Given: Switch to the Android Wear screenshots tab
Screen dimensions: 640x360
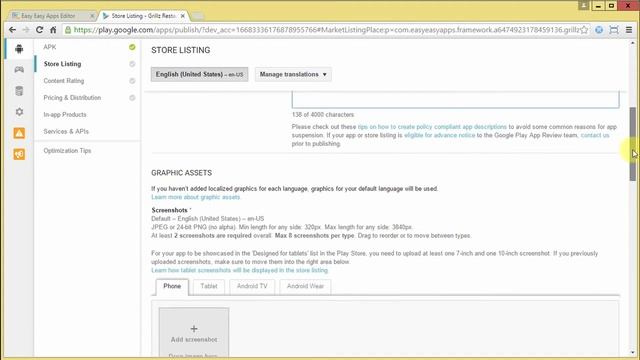Looking at the screenshot, I should (x=305, y=287).
